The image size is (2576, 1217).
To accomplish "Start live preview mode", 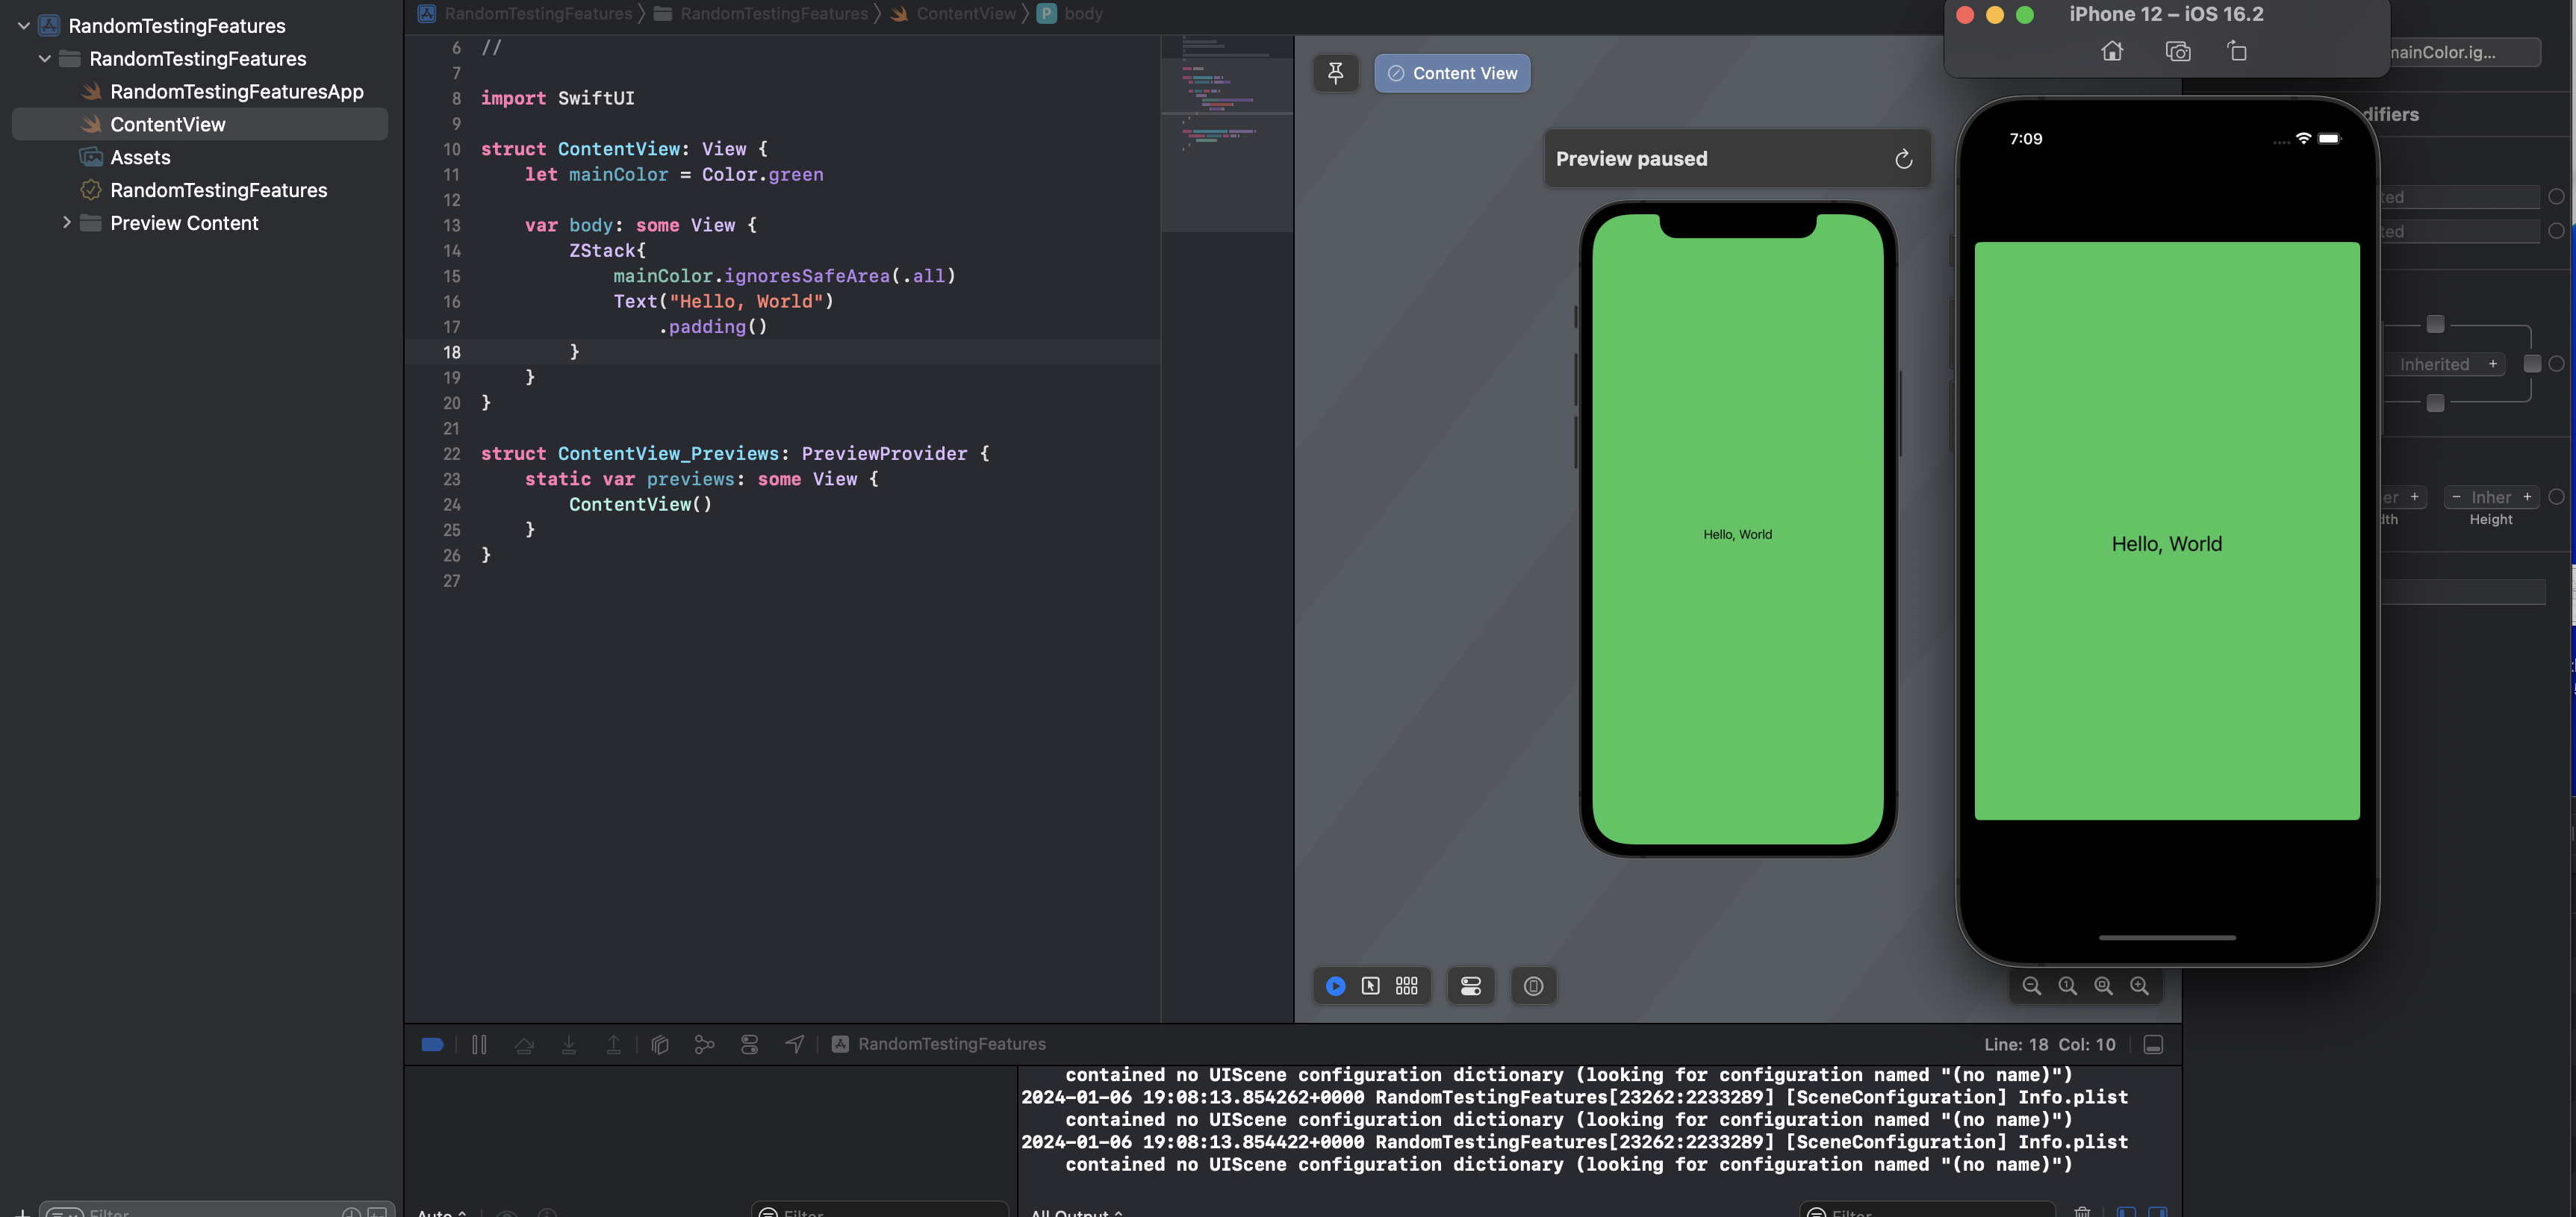I will [x=1335, y=986].
